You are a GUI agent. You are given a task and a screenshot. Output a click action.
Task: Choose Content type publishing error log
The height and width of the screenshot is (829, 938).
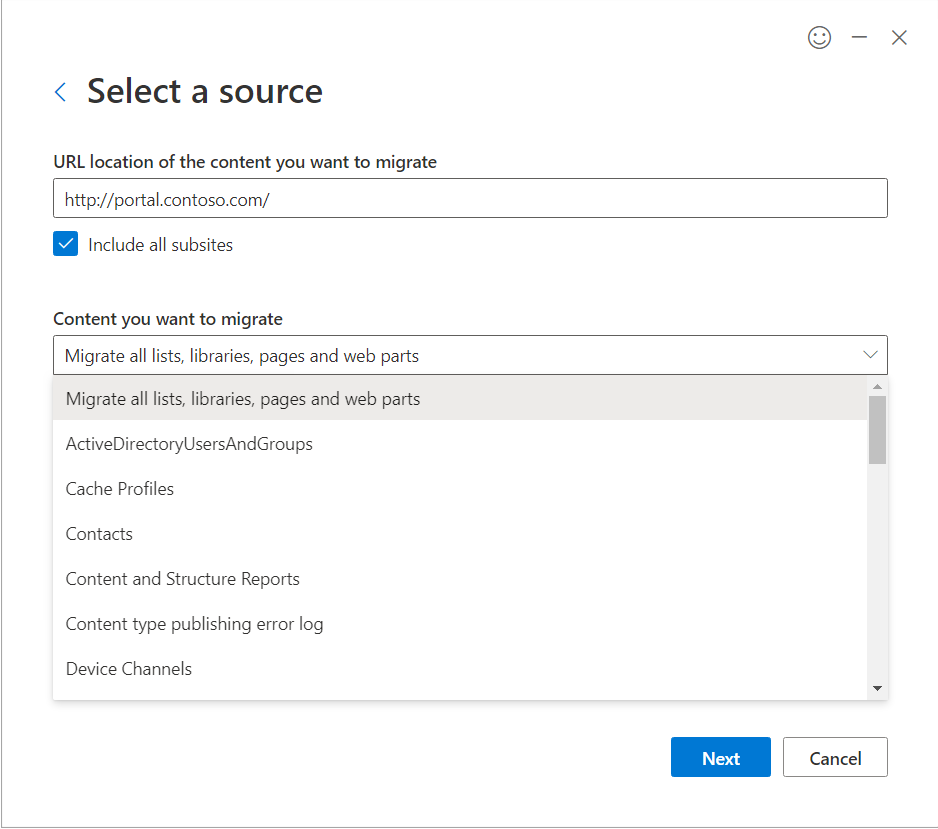195,624
